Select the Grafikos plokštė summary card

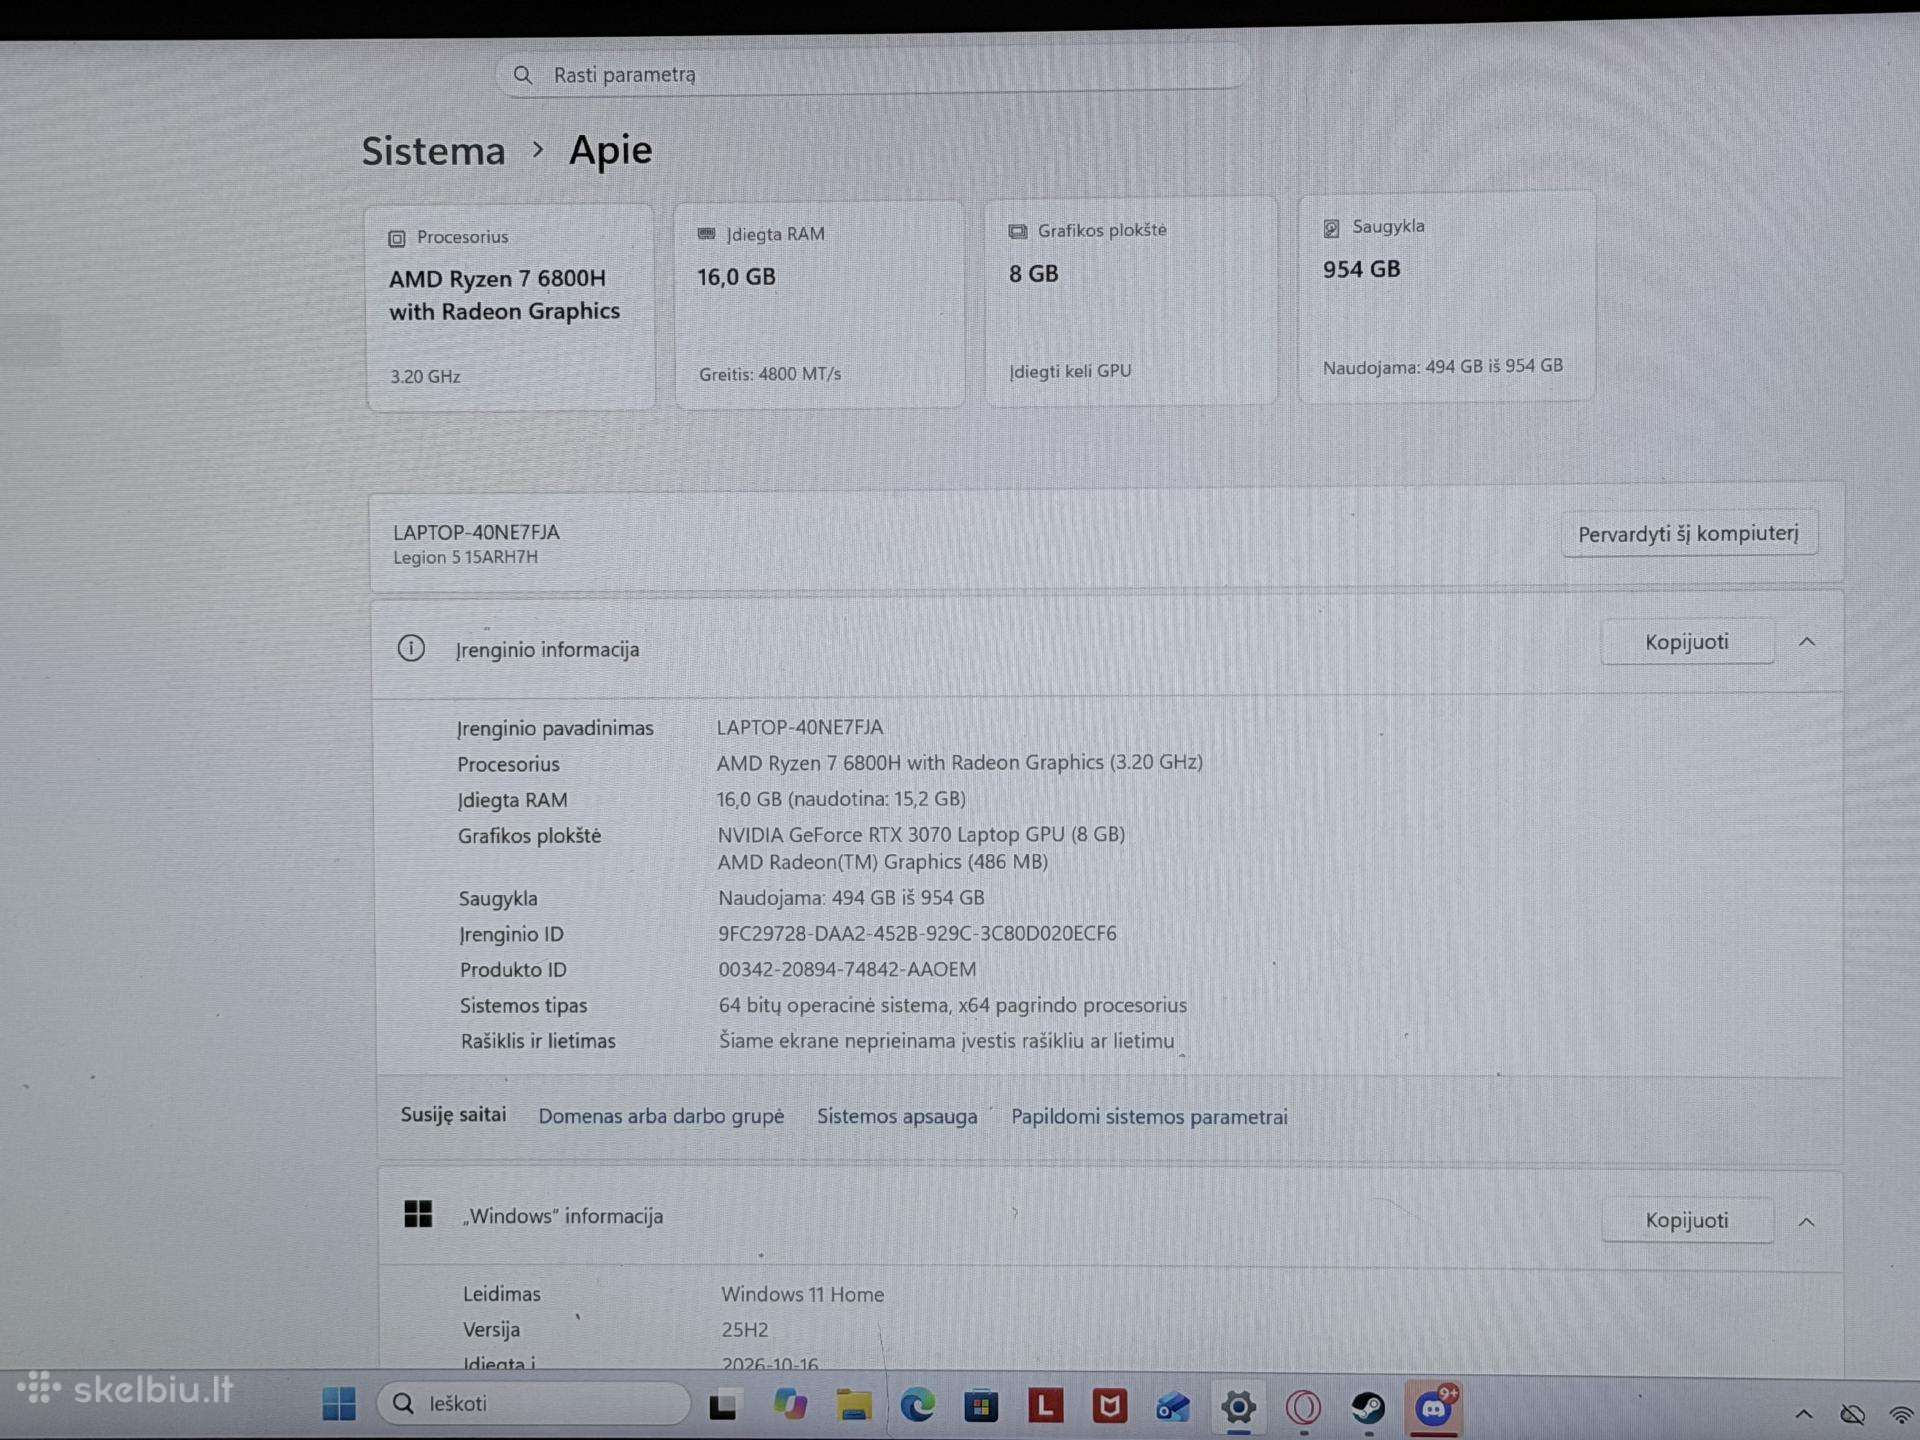(1131, 301)
